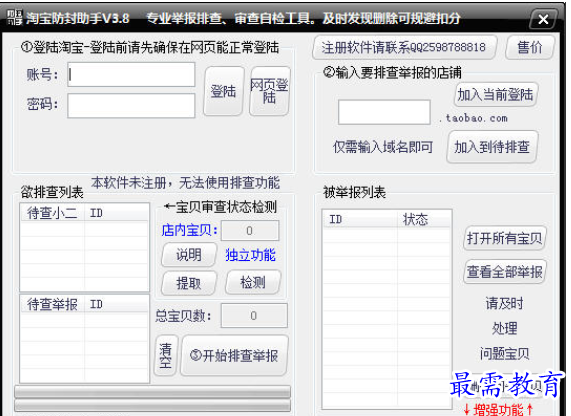The image size is (571, 416).
Task: Click 注册软件请联系QQ button
Action: click(404, 47)
